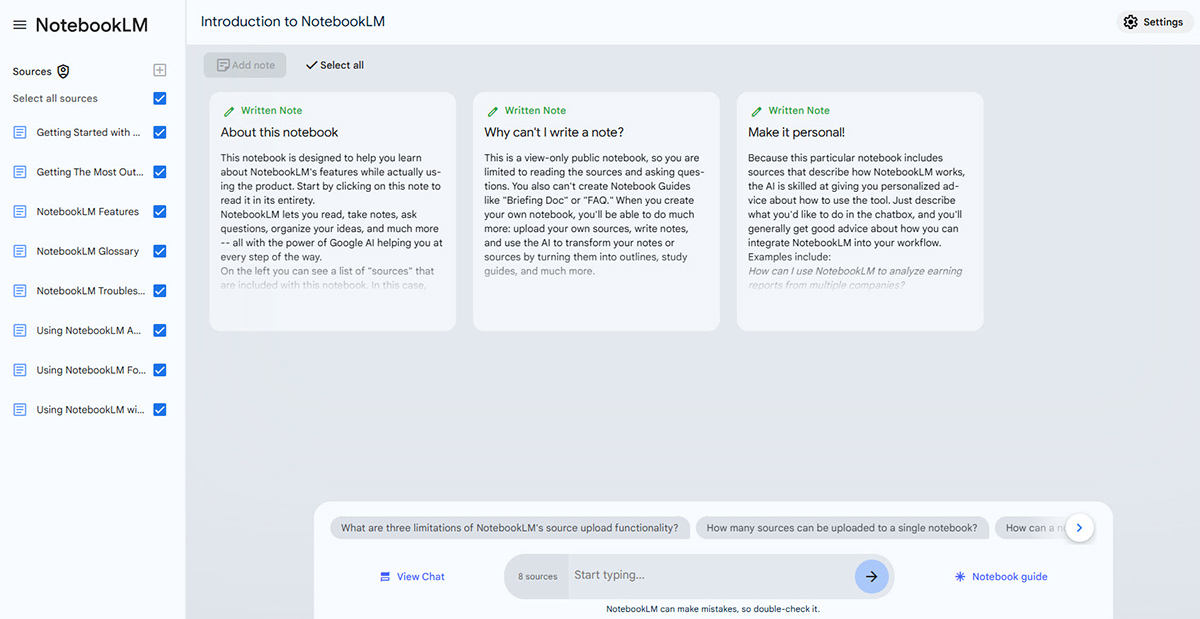The height and width of the screenshot is (619, 1200).
Task: Click the Notebook guide sparkle icon
Action: click(x=961, y=577)
